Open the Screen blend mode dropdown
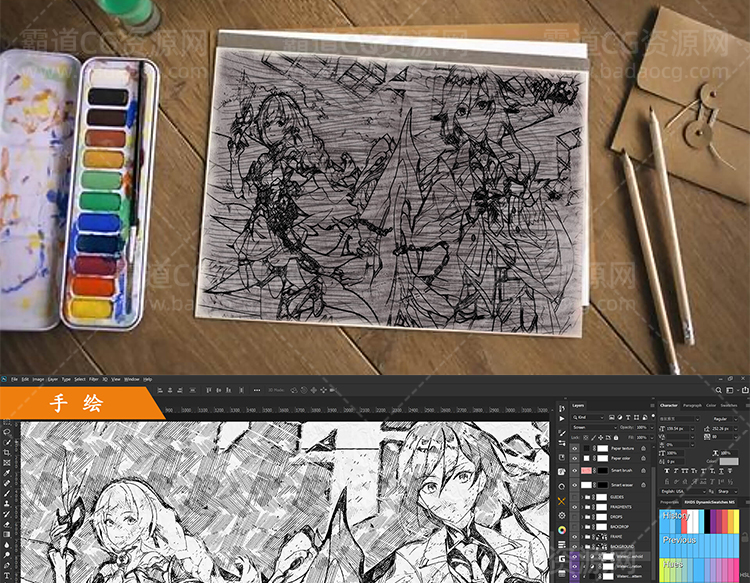This screenshot has height=583, width=750. pos(594,428)
